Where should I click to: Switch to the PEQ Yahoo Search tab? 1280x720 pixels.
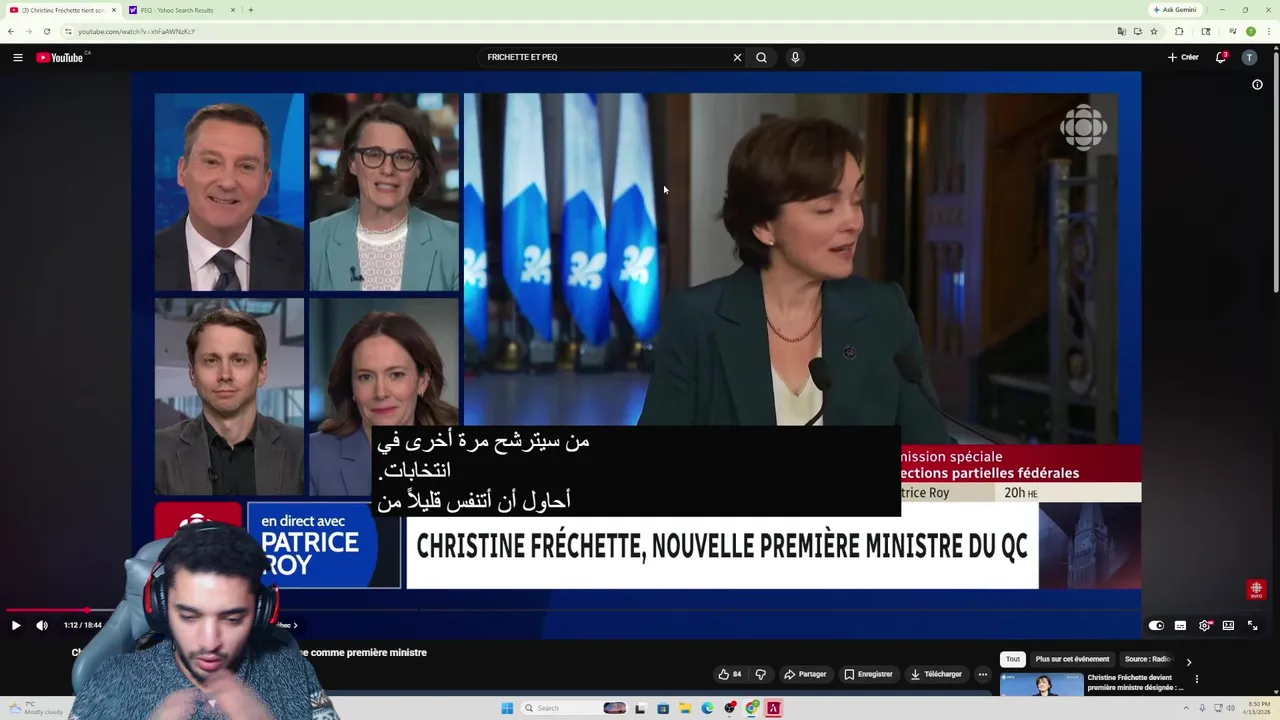point(182,10)
